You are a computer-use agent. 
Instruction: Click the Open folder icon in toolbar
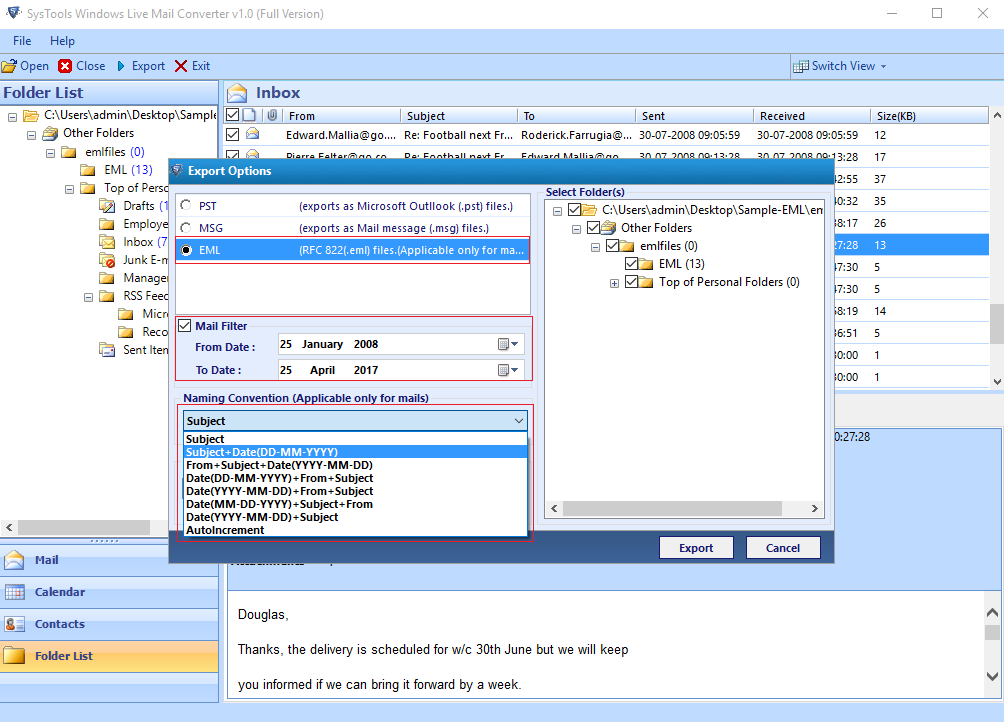[9, 66]
